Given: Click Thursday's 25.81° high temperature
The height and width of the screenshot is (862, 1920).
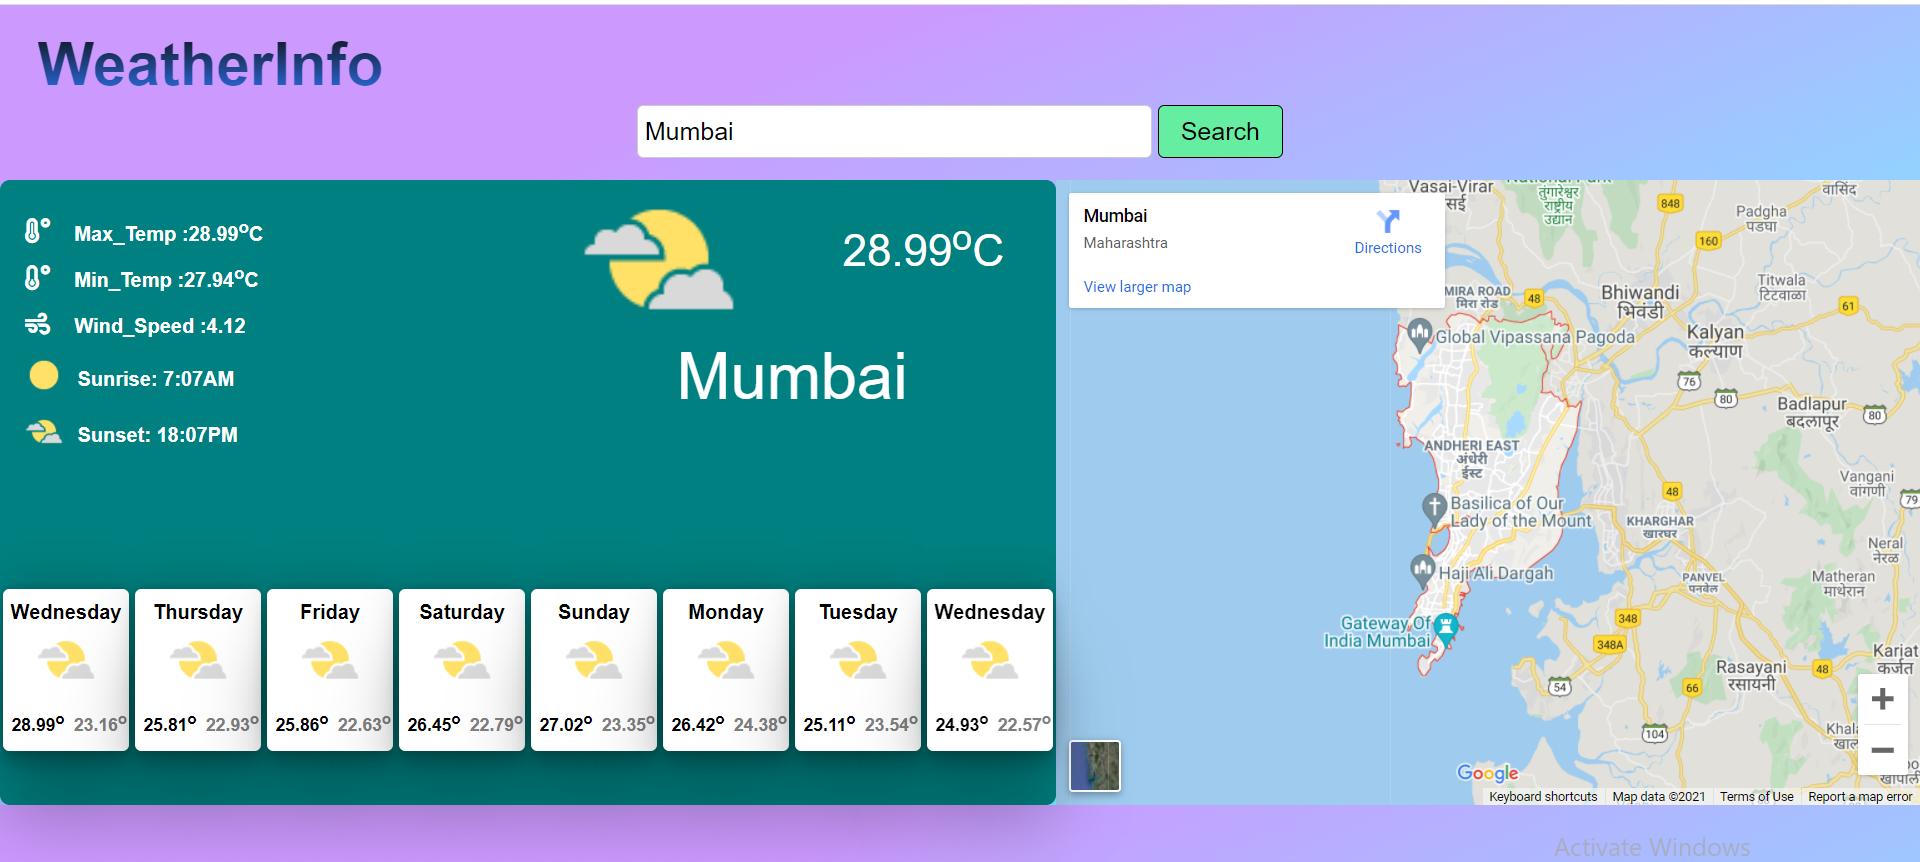Looking at the screenshot, I should coord(169,724).
